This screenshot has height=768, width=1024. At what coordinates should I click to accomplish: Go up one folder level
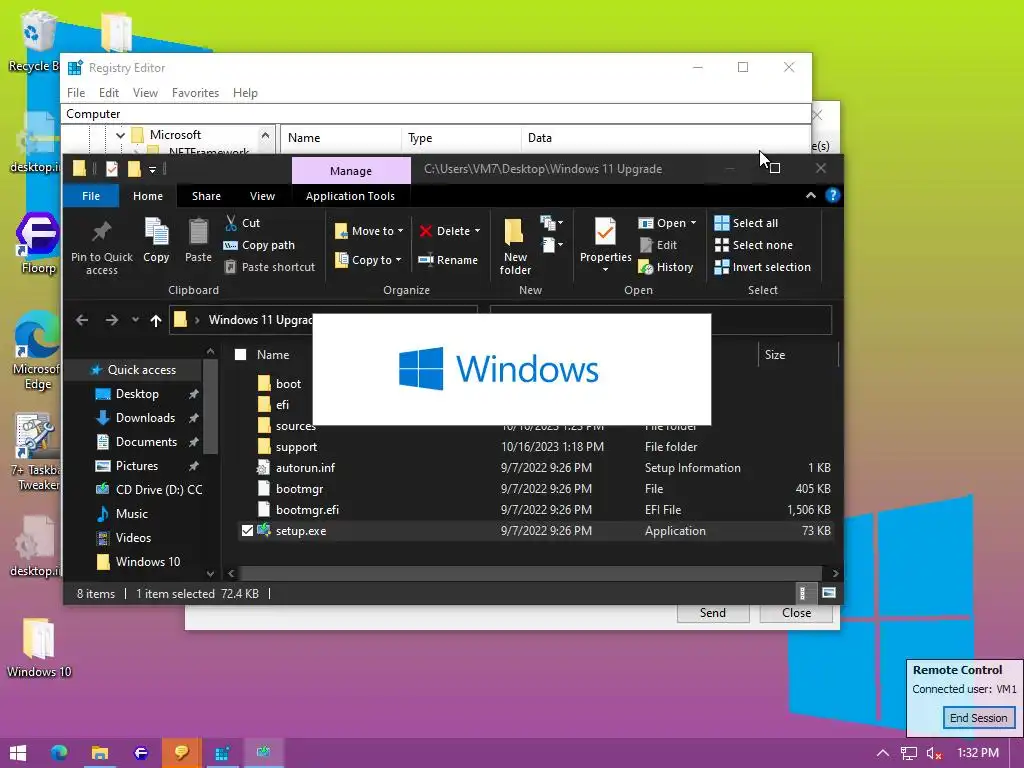155,320
